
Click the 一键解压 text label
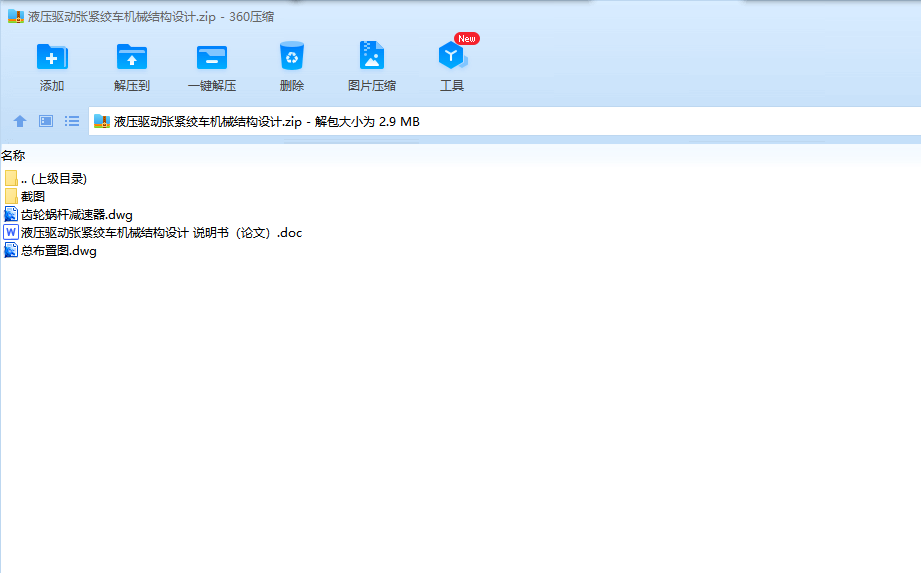[212, 86]
